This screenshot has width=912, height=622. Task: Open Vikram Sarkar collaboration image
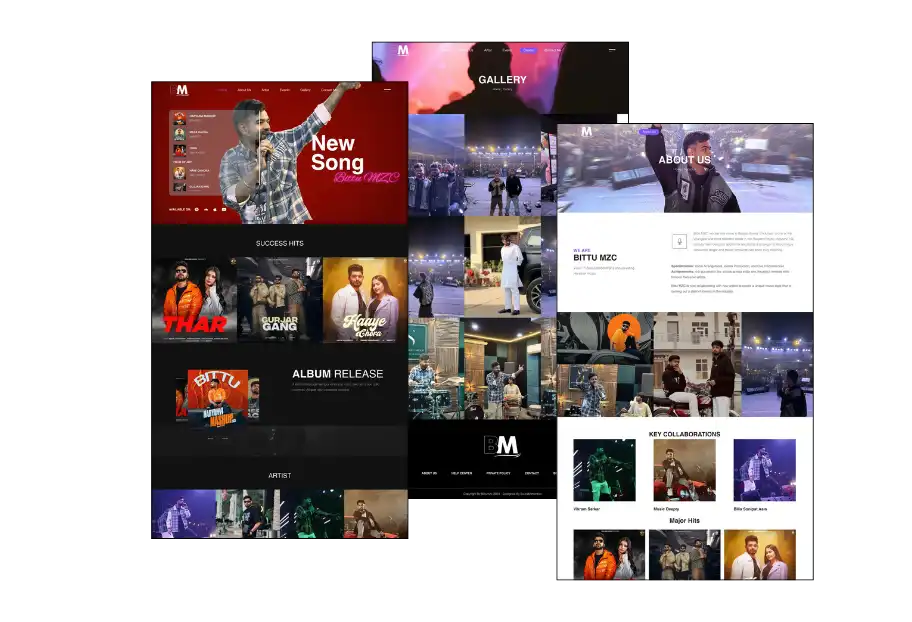coord(604,470)
